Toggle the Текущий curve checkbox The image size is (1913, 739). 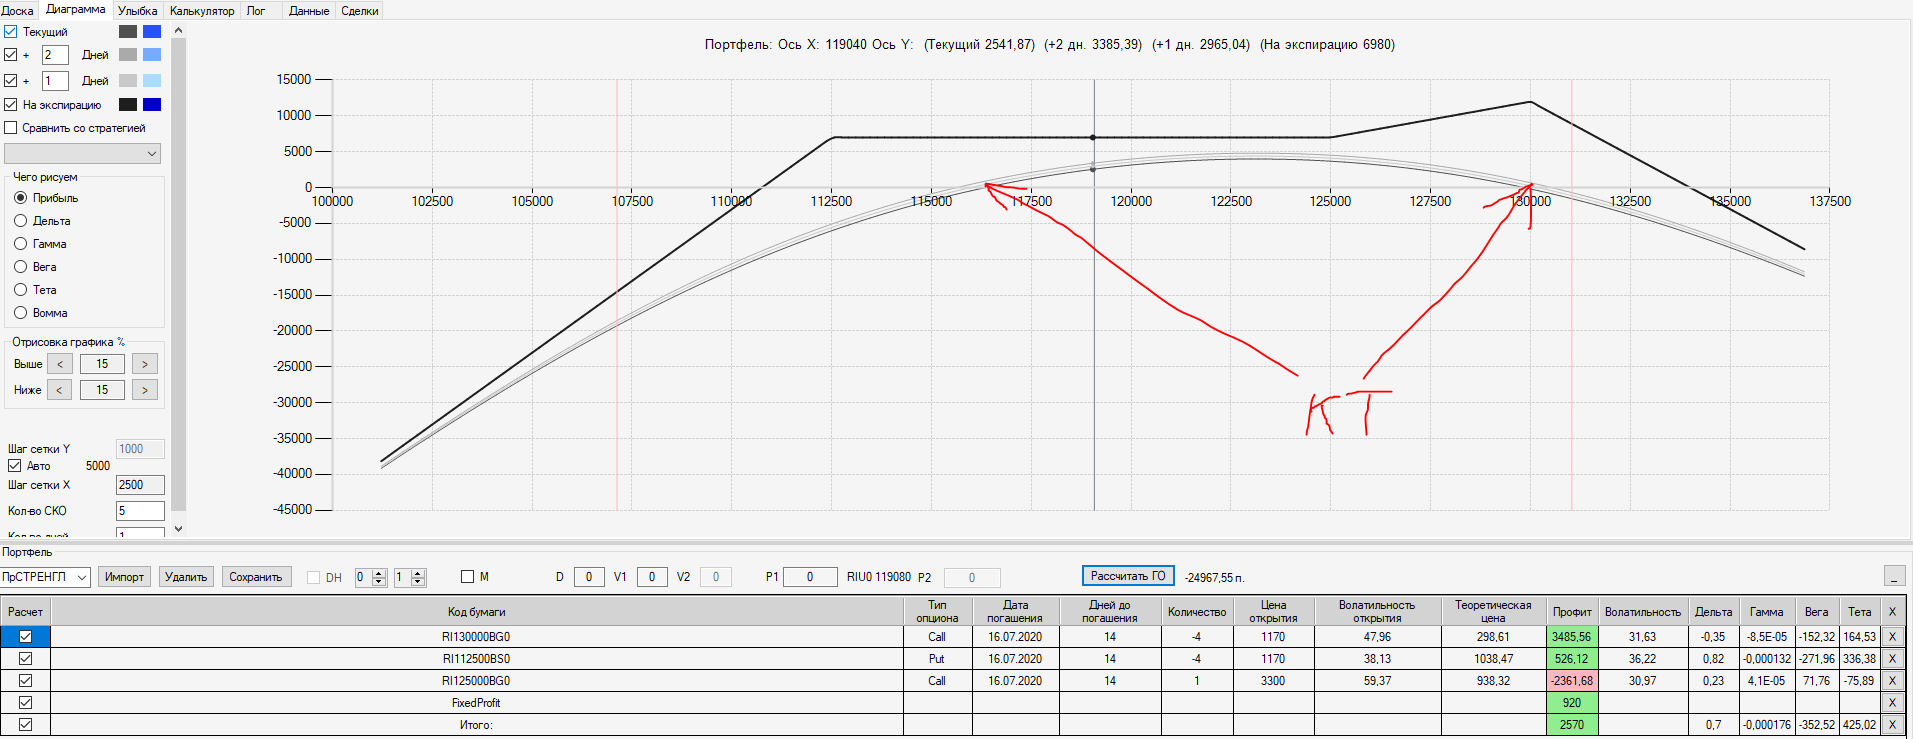[x=11, y=32]
